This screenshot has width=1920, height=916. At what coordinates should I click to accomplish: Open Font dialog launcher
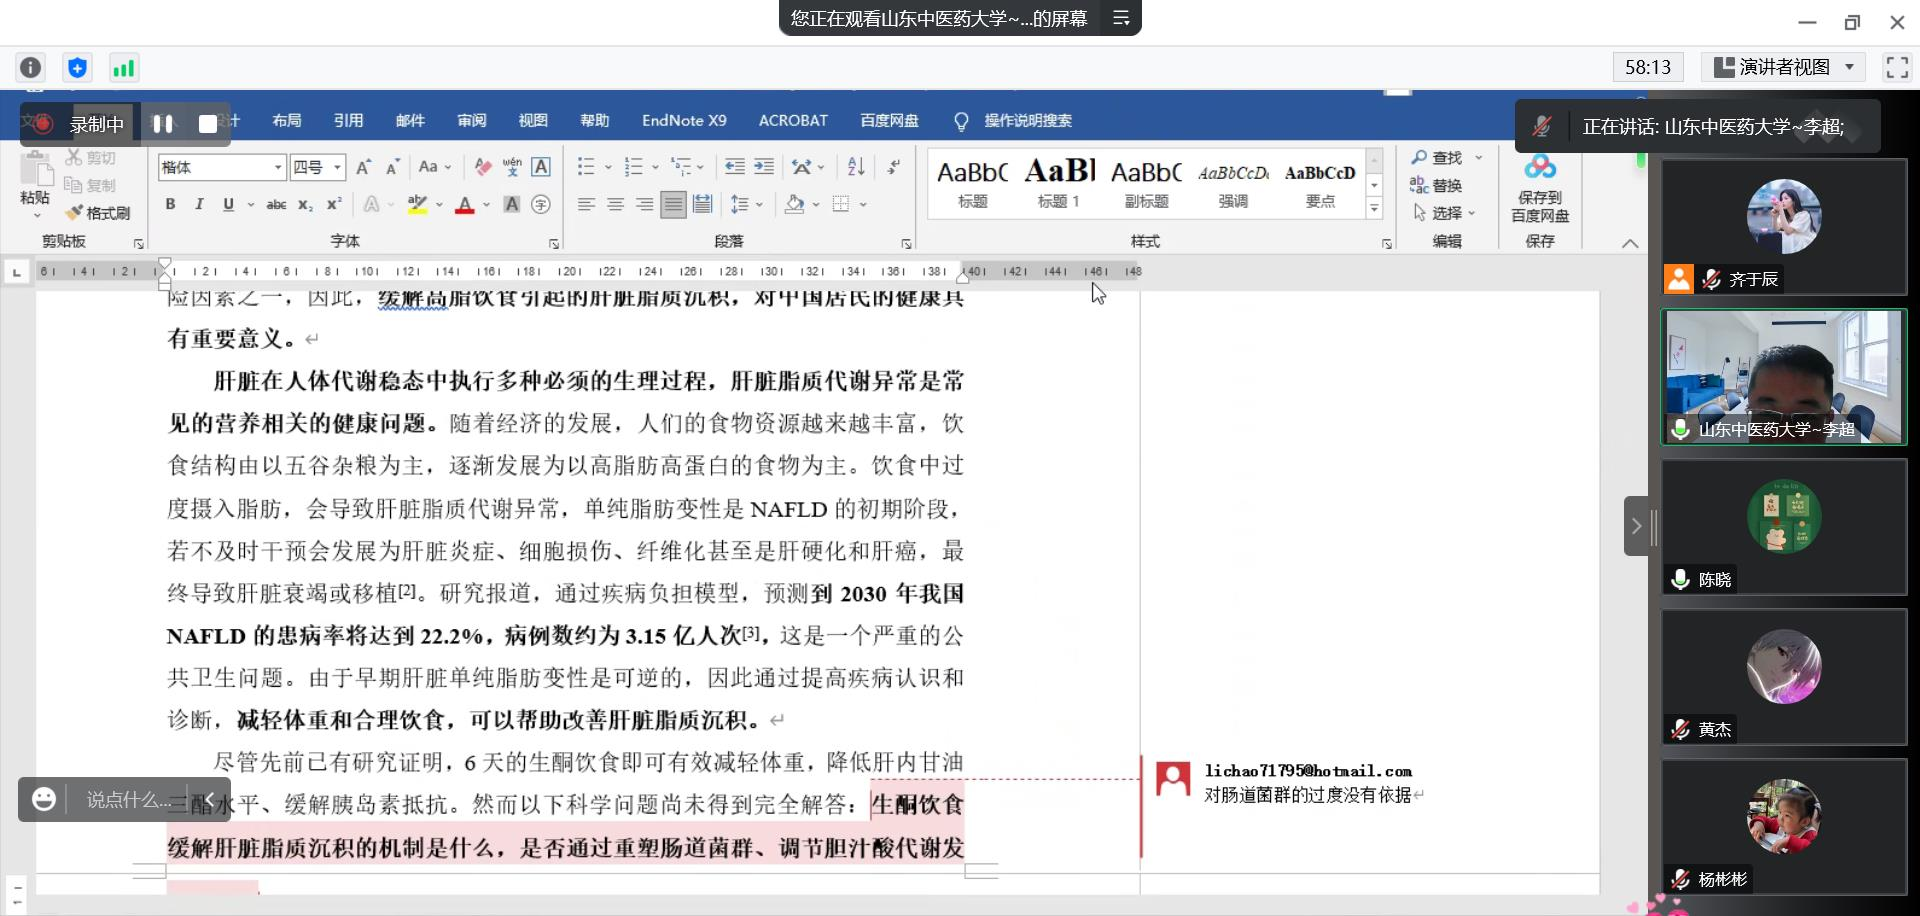tap(554, 243)
